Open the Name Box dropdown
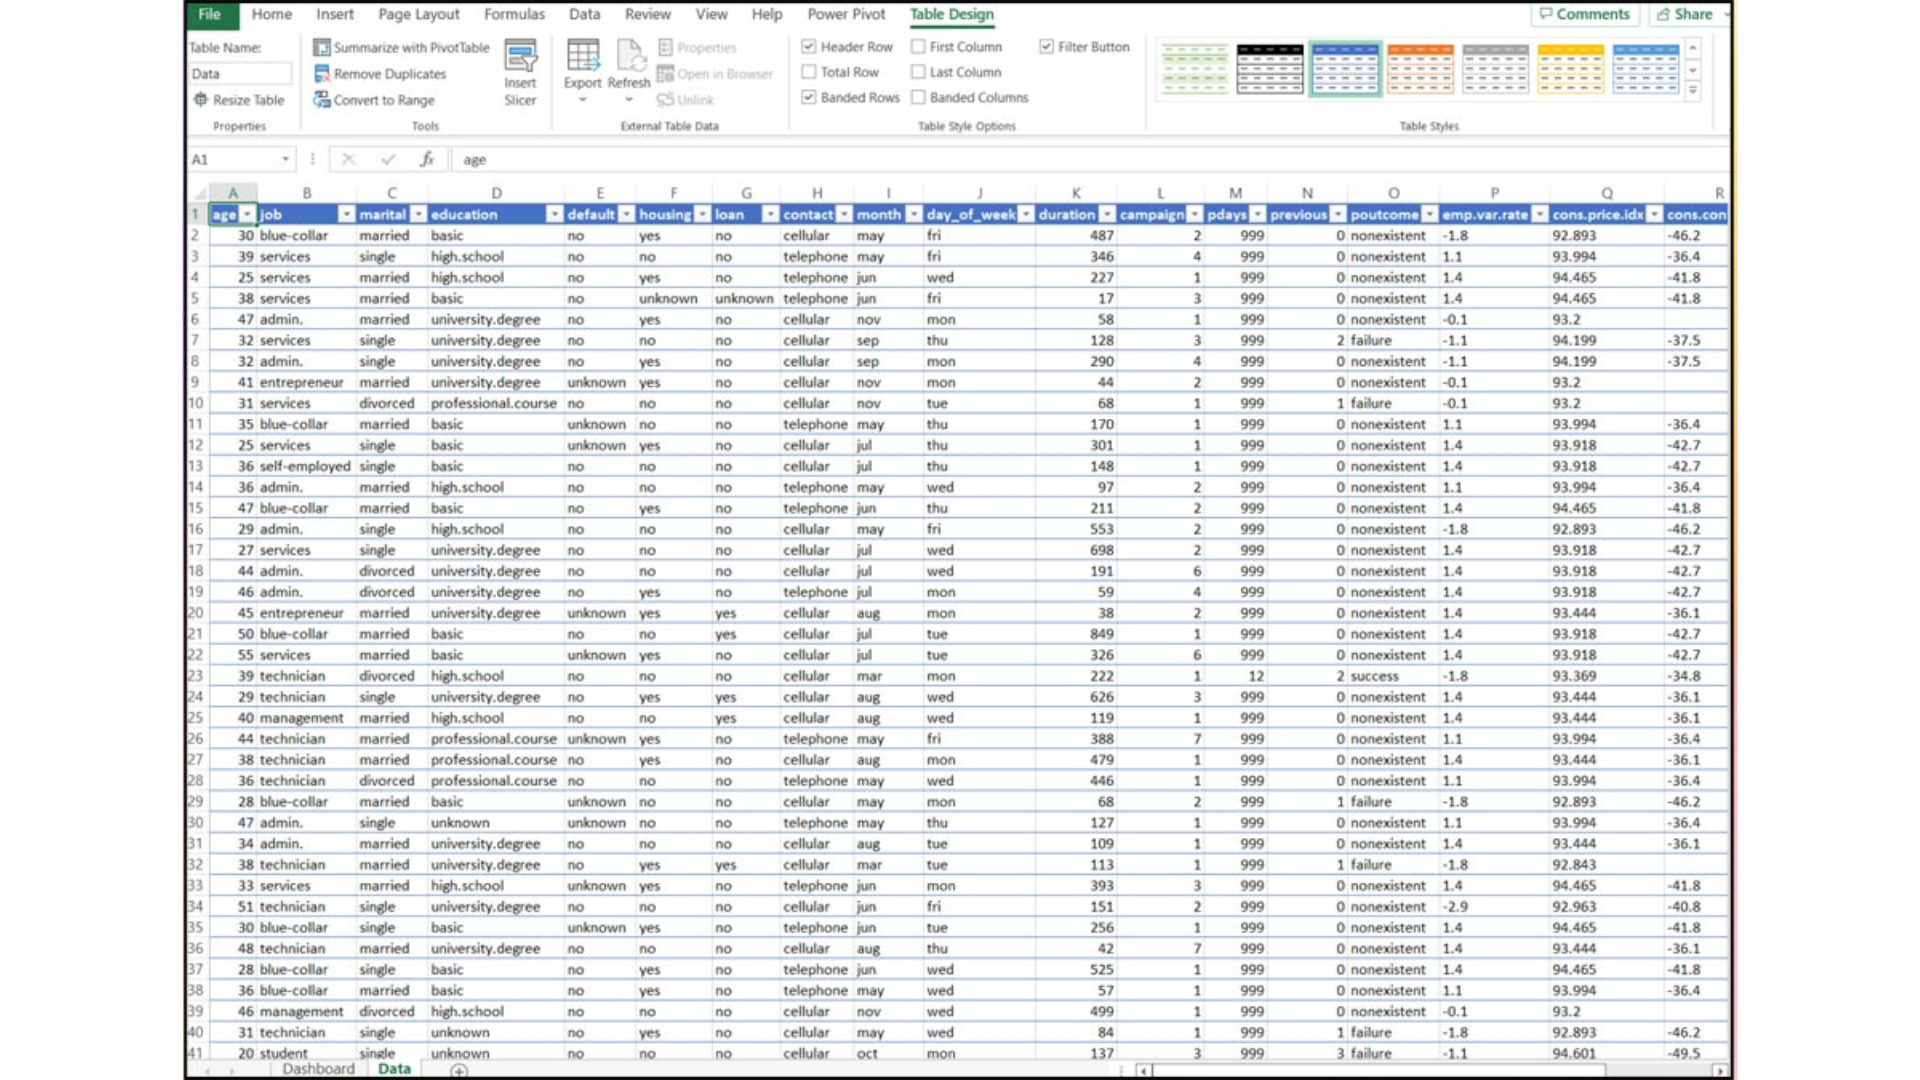 click(283, 158)
